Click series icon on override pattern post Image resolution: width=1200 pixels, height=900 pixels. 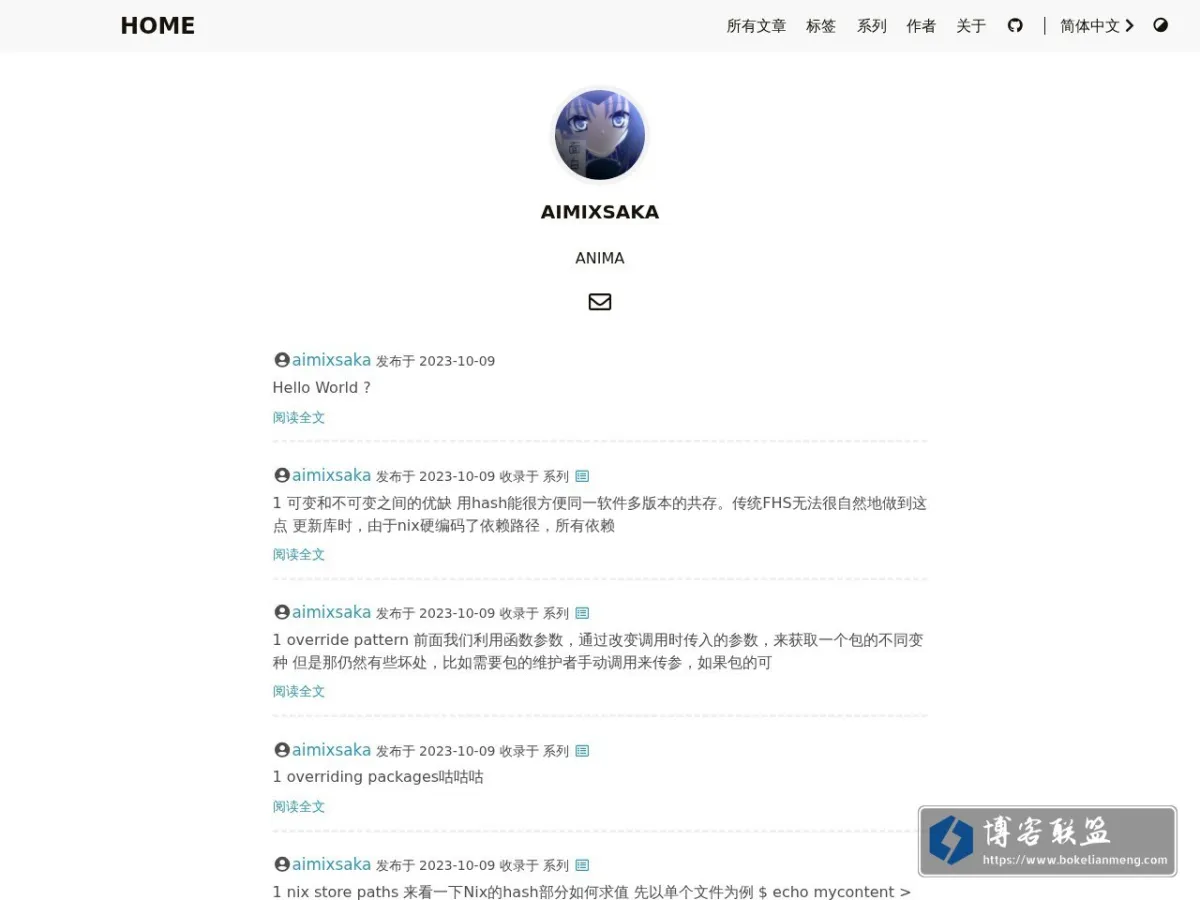[582, 613]
